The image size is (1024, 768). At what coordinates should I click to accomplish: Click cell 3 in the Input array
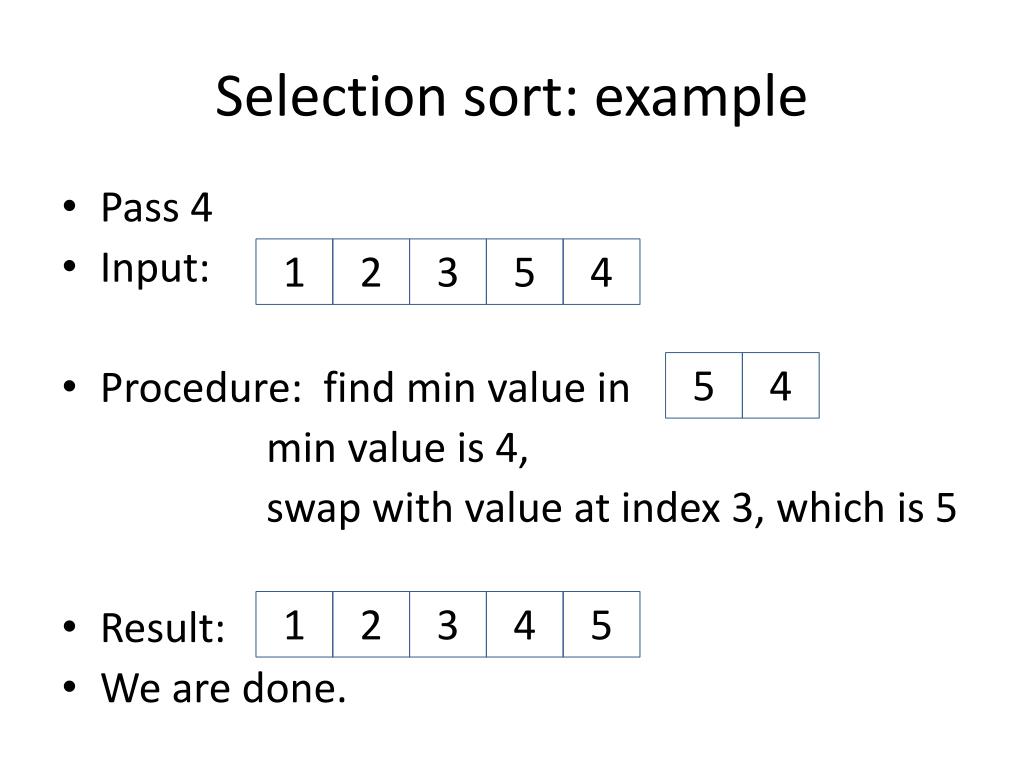pos(448,272)
